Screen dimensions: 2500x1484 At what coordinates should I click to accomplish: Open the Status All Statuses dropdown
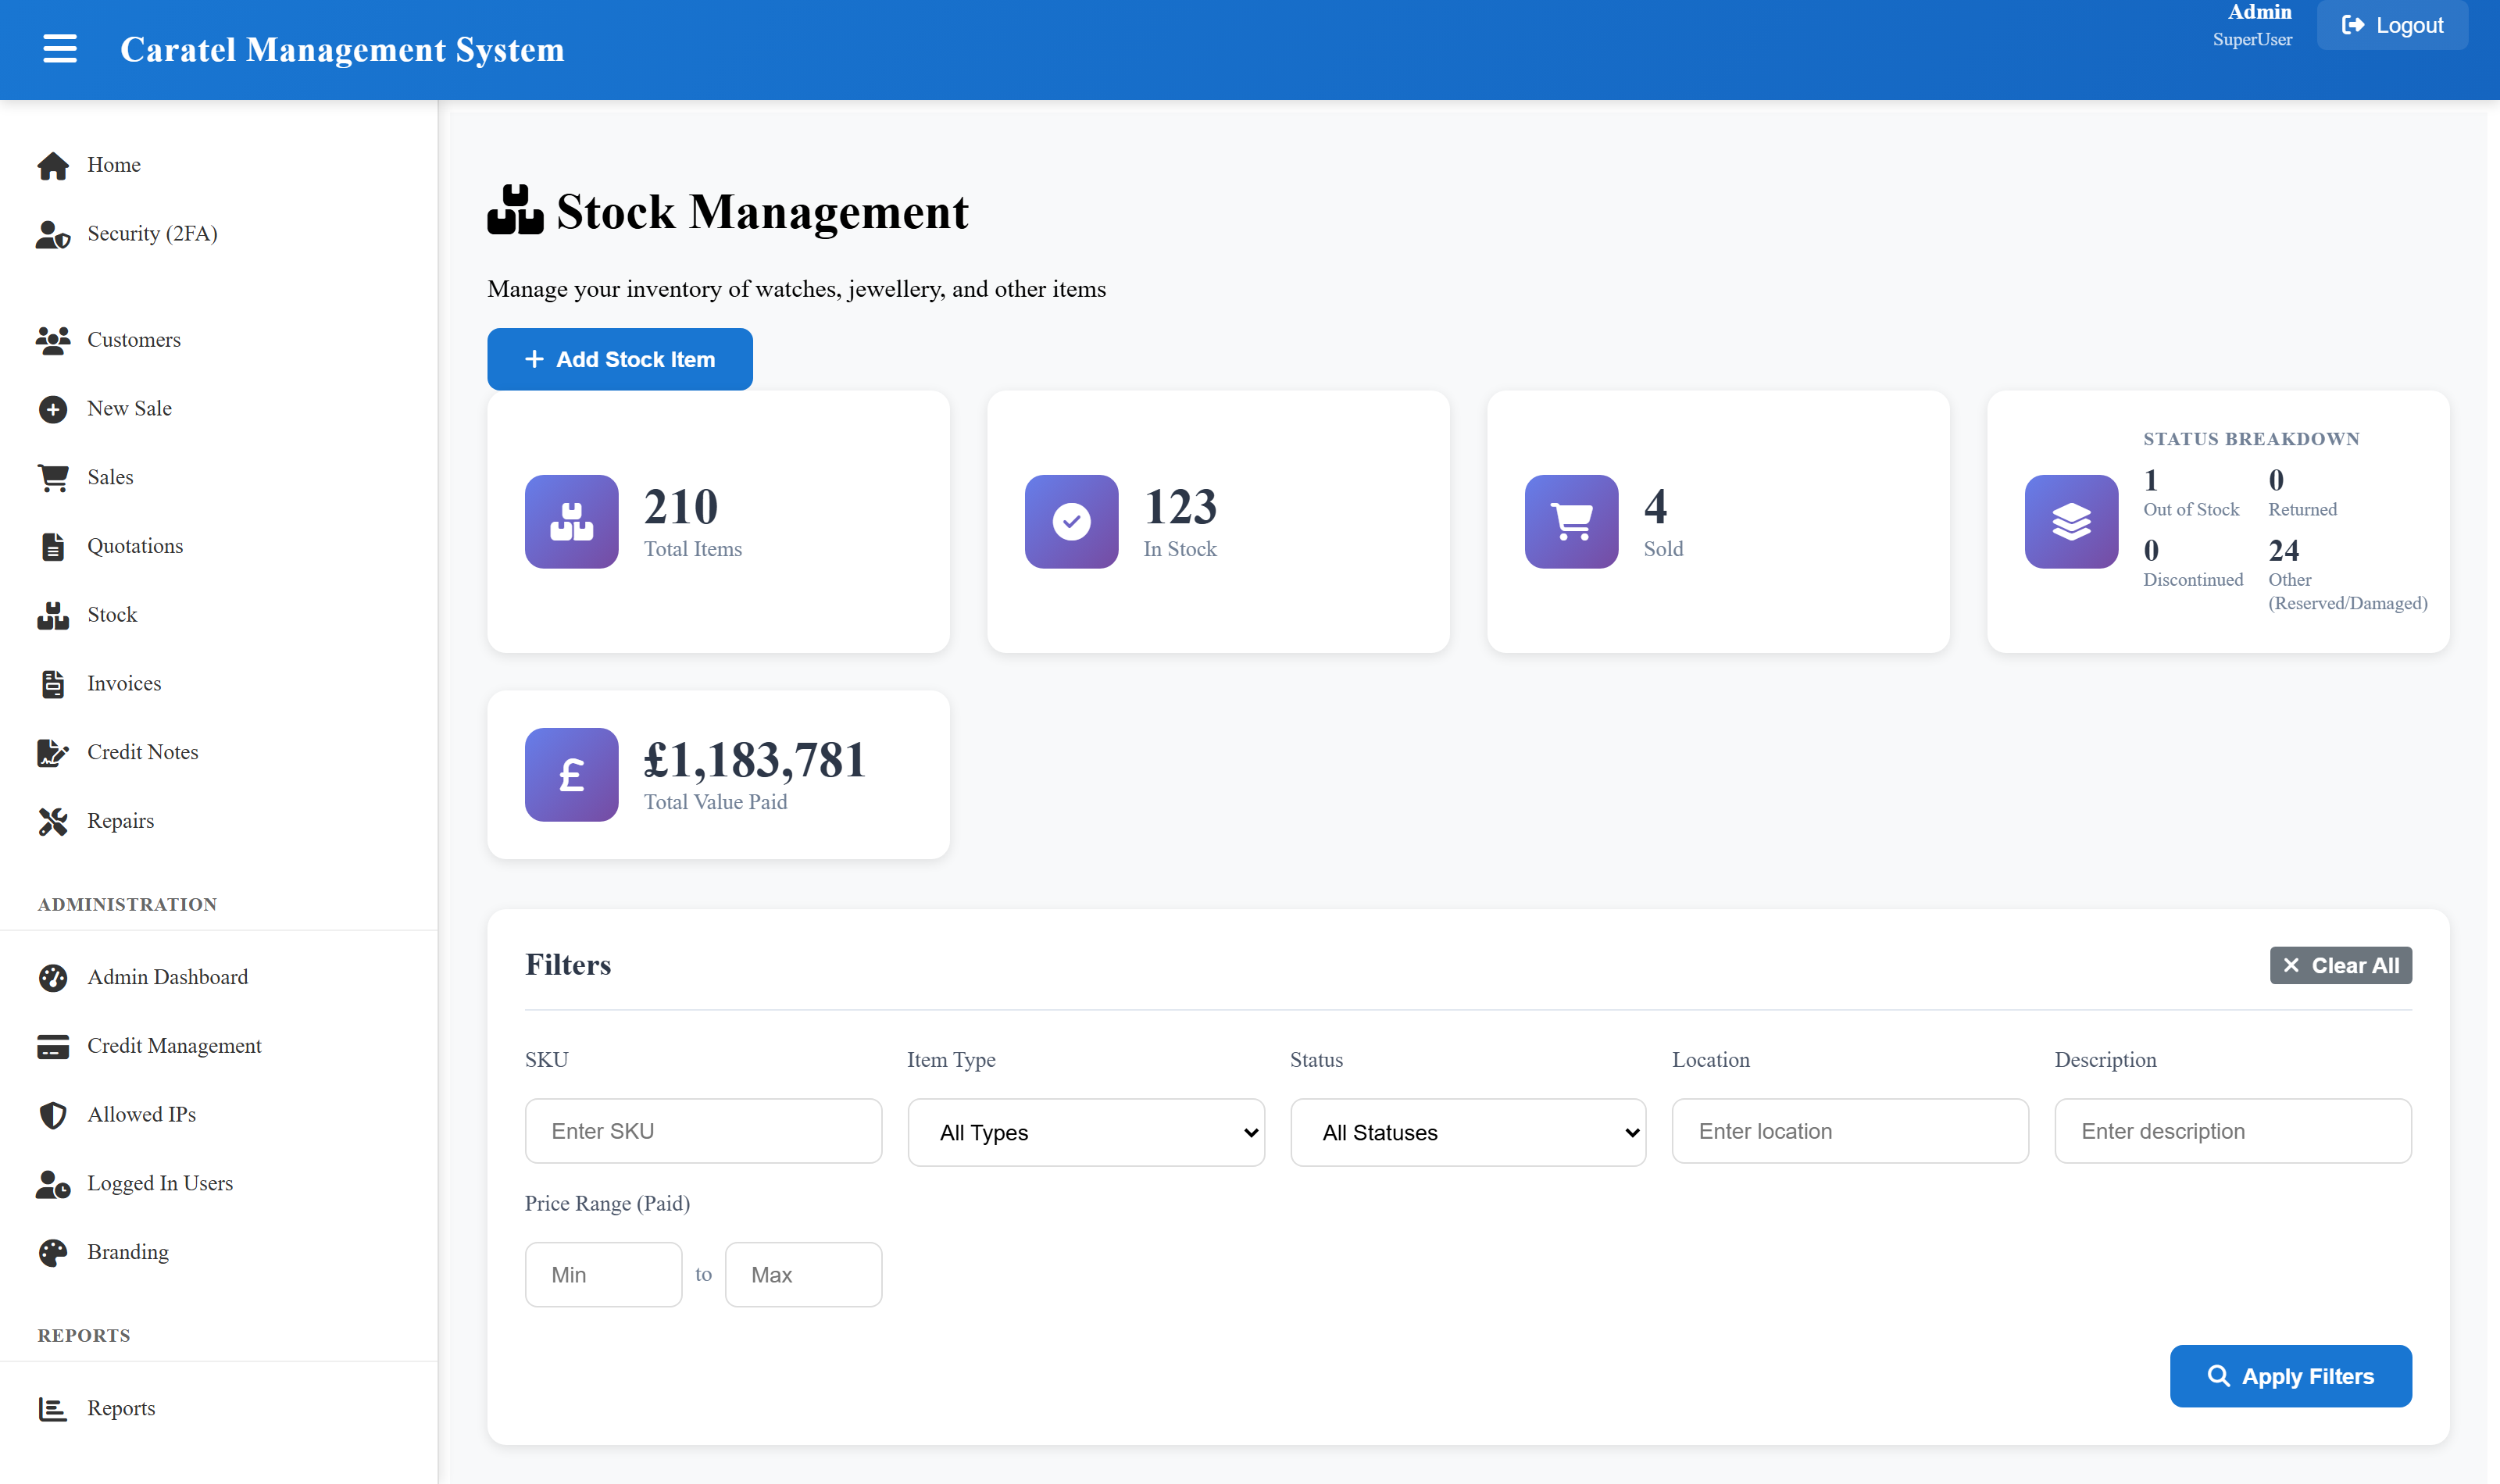1468,1132
